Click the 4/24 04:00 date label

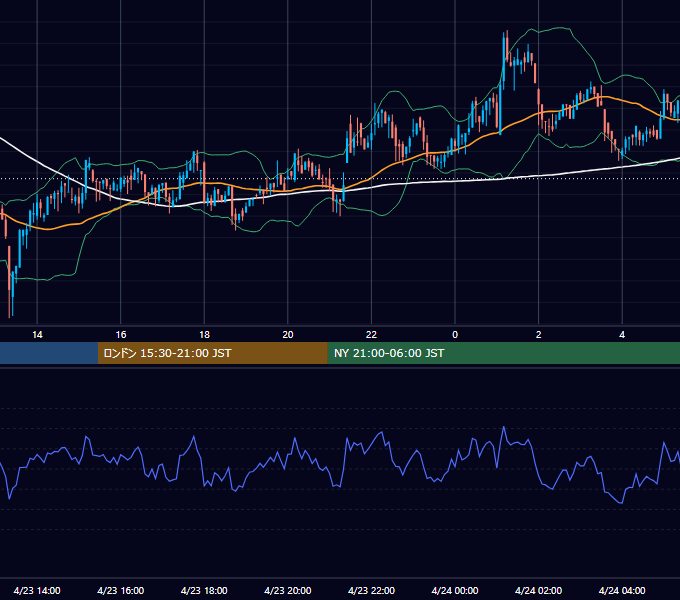622,590
